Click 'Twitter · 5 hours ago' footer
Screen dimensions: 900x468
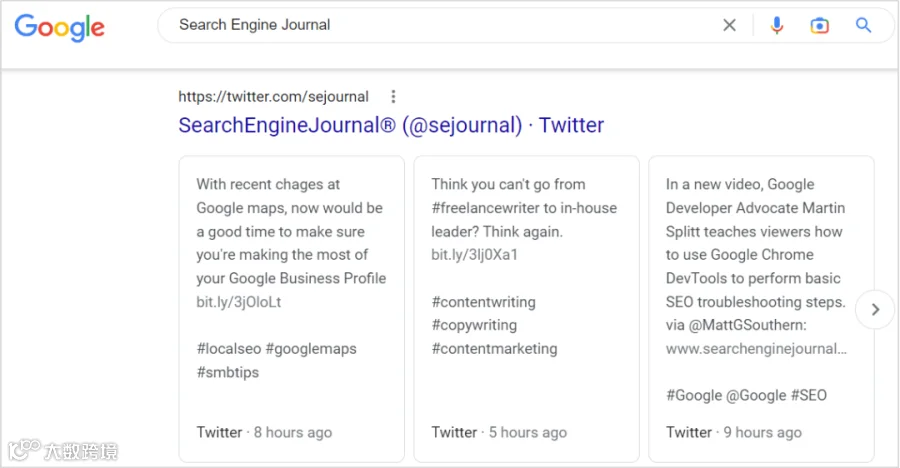pyautogui.click(x=499, y=433)
